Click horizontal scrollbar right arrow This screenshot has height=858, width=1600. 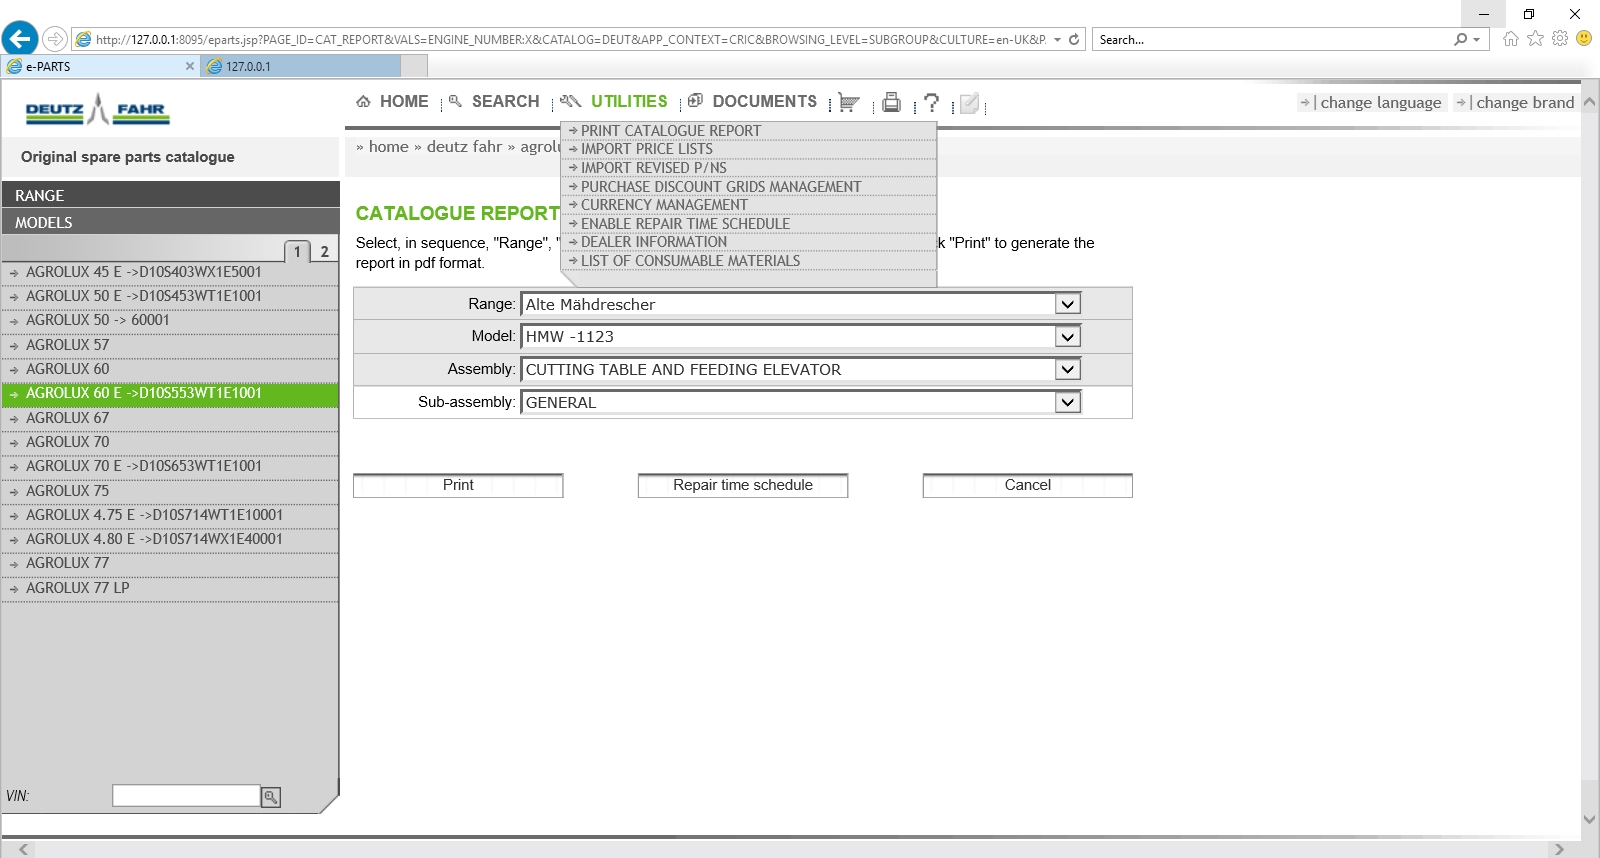(1558, 850)
